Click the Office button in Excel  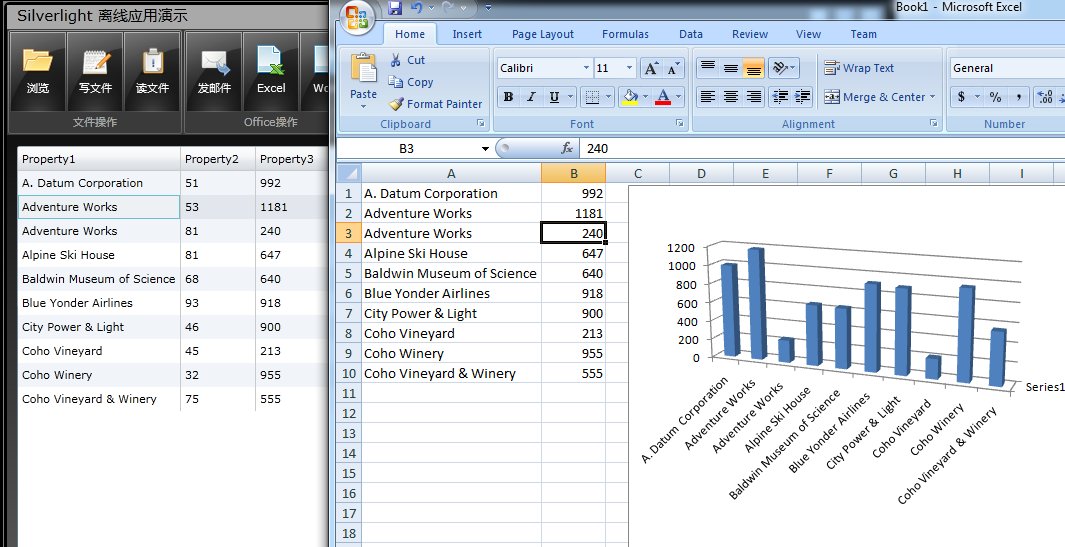356,17
